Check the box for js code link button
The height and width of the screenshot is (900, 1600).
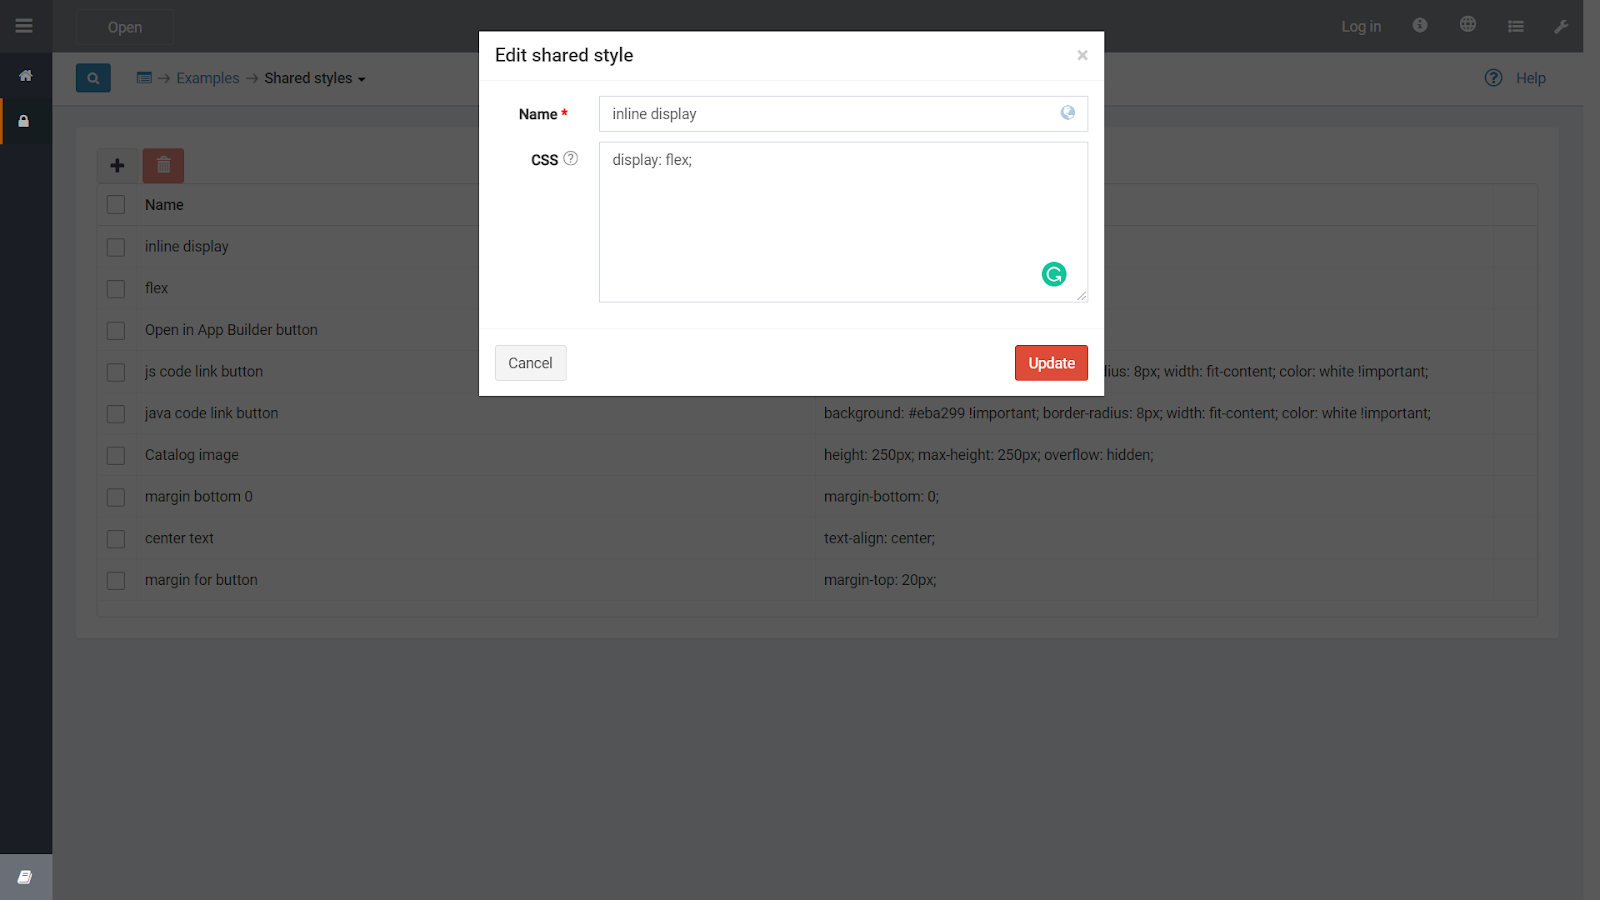[116, 372]
